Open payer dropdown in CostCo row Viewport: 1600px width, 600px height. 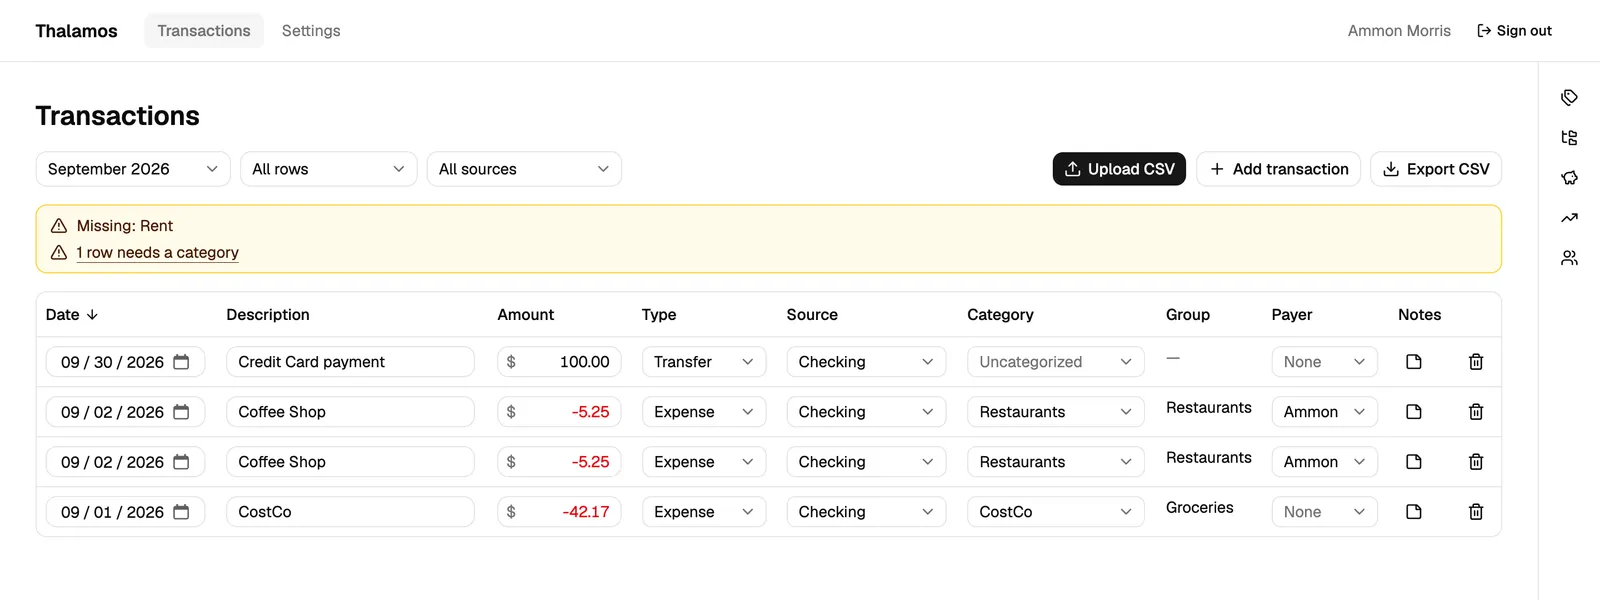click(1324, 512)
